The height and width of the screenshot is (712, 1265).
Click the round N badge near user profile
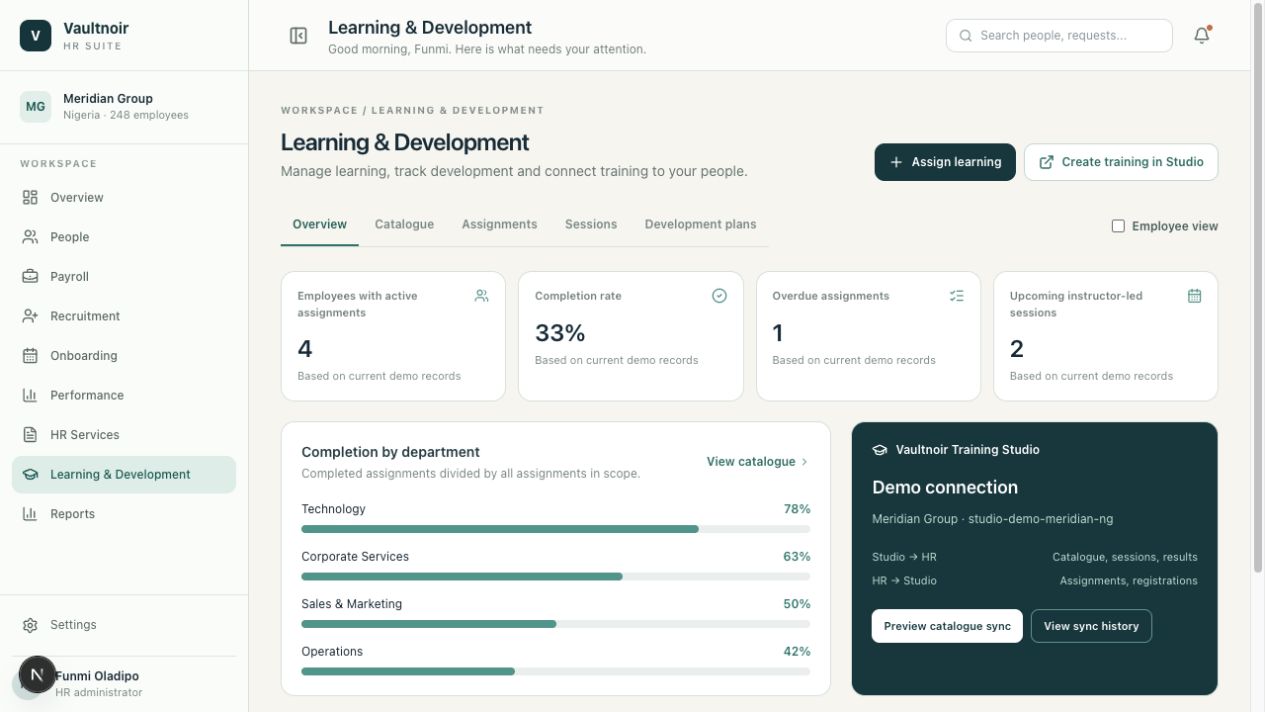pos(37,675)
